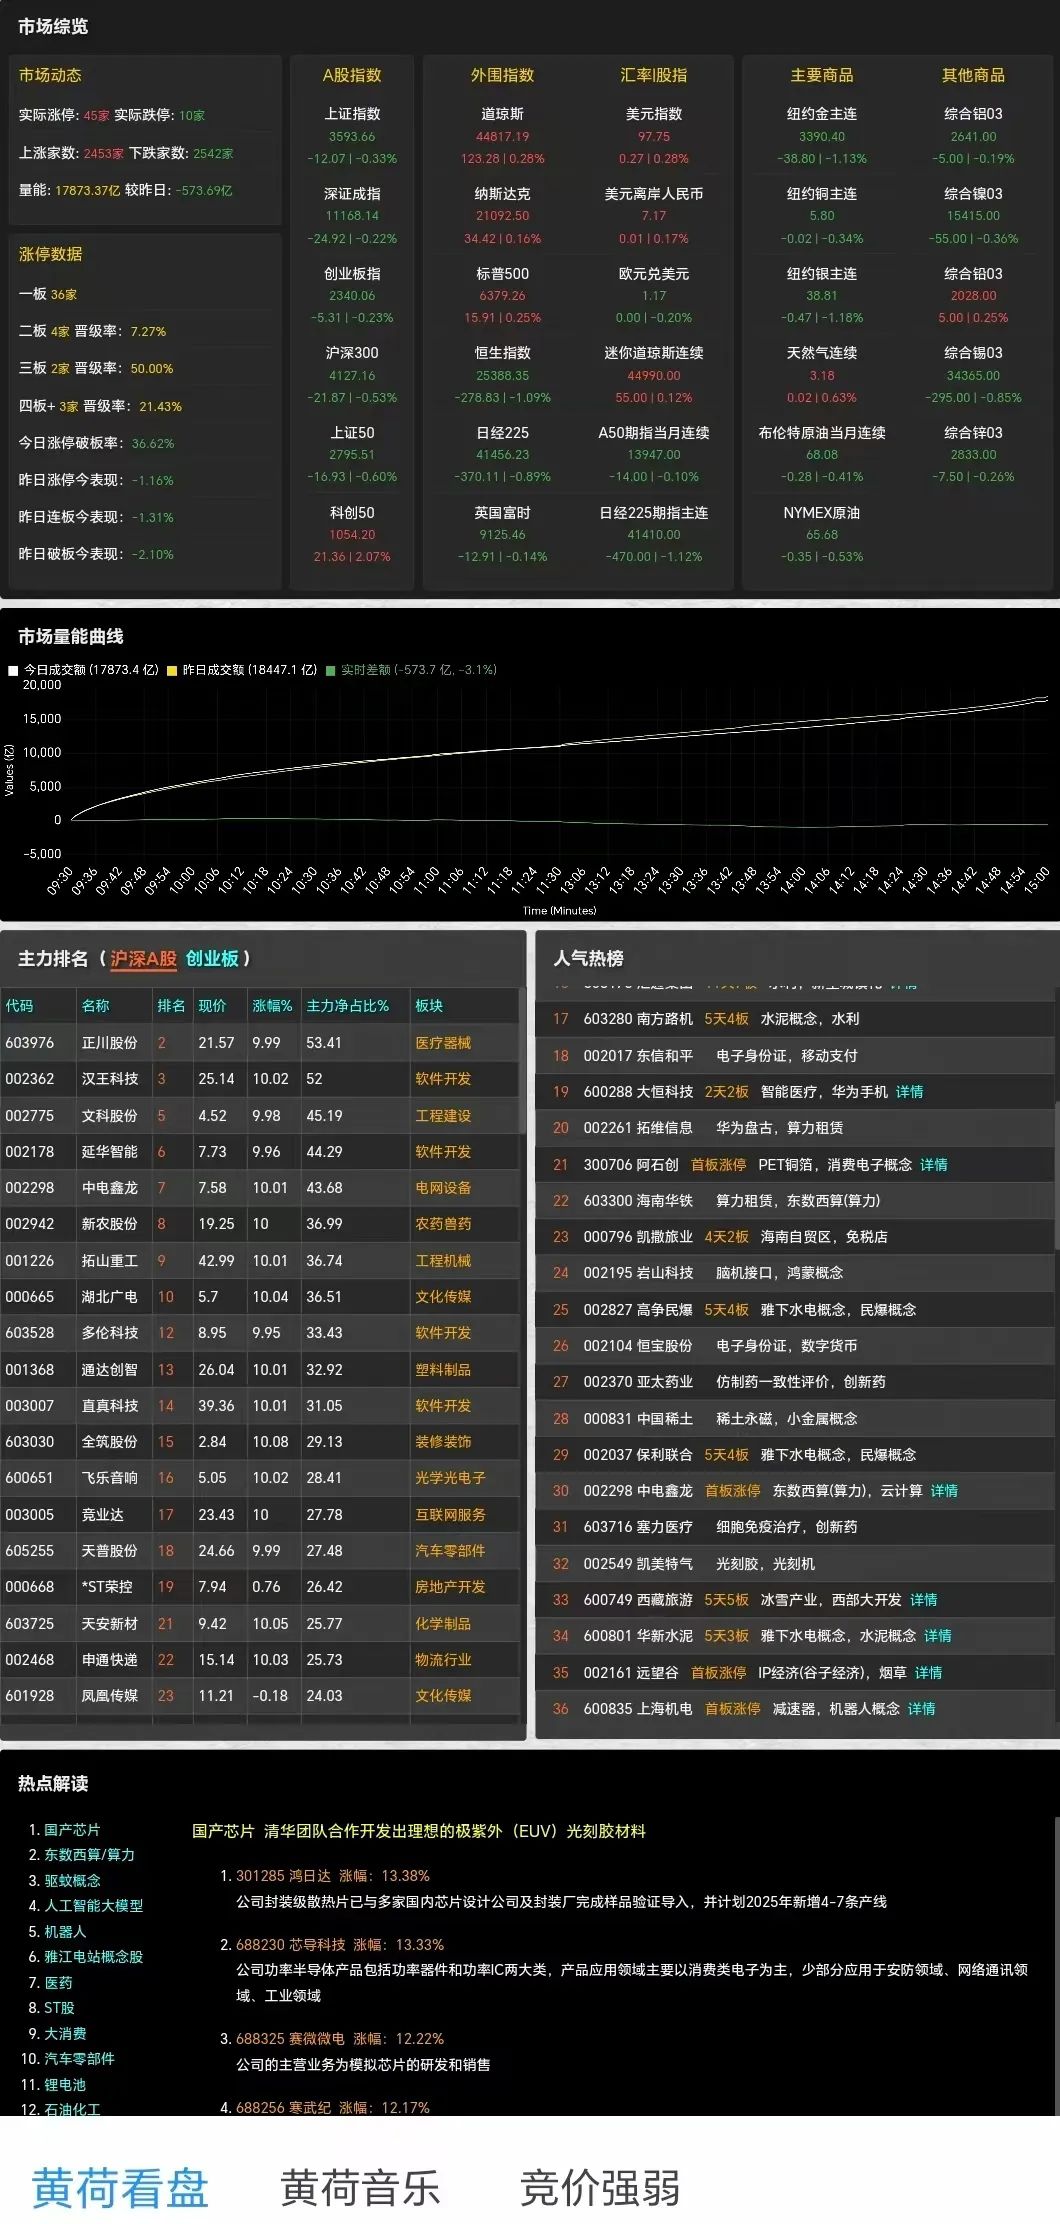Open 详情 link for 上海机电
Image resolution: width=1060 pixels, height=2224 pixels.
point(921,1709)
